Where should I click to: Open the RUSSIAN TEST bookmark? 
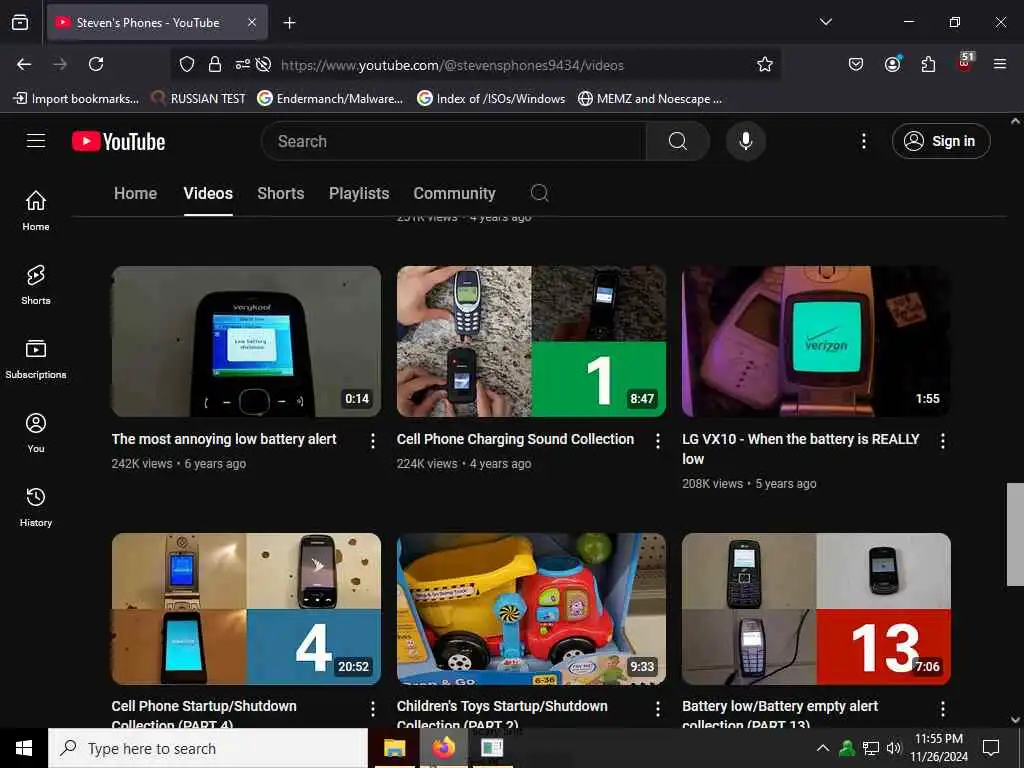(198, 99)
